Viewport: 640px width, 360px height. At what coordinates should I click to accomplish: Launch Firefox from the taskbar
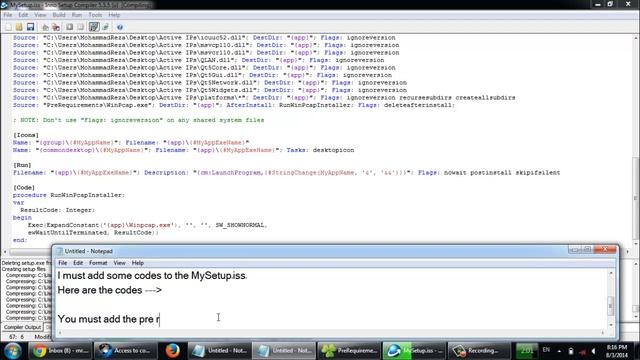pyautogui.click(x=172, y=351)
